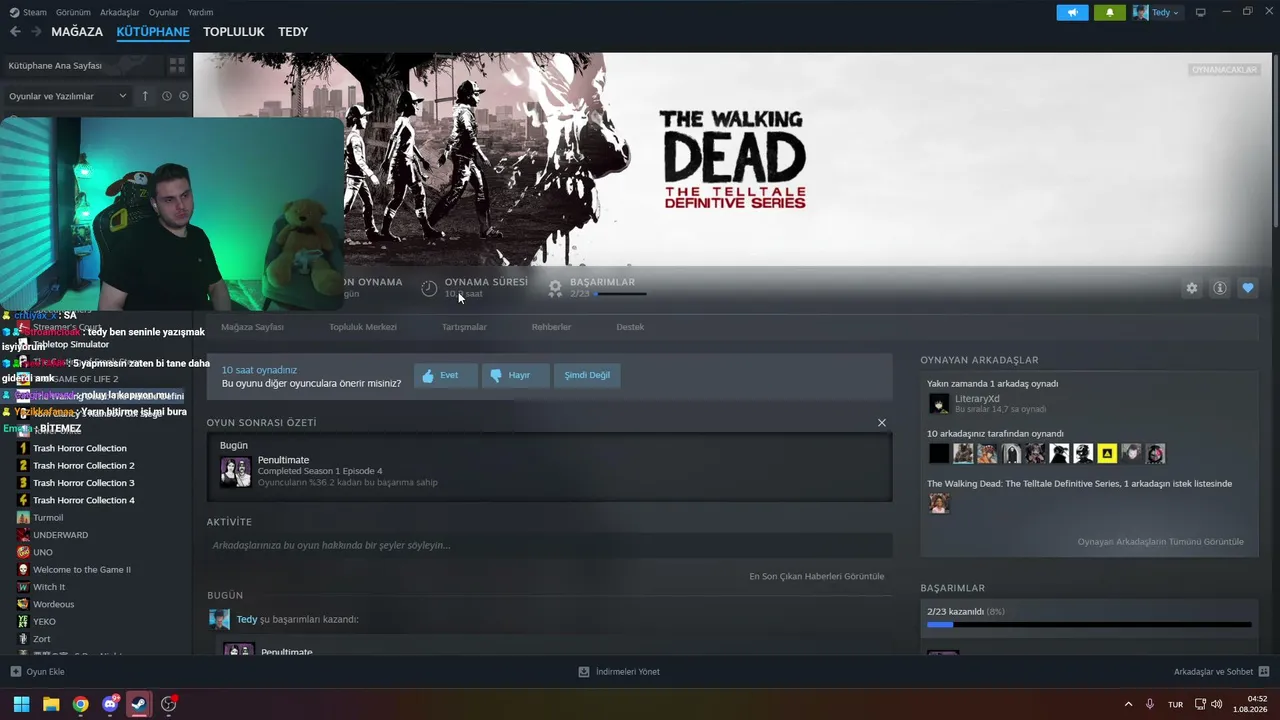The width and height of the screenshot is (1280, 720).
Task: Open the announcements megaphone button
Action: pyautogui.click(x=1072, y=12)
